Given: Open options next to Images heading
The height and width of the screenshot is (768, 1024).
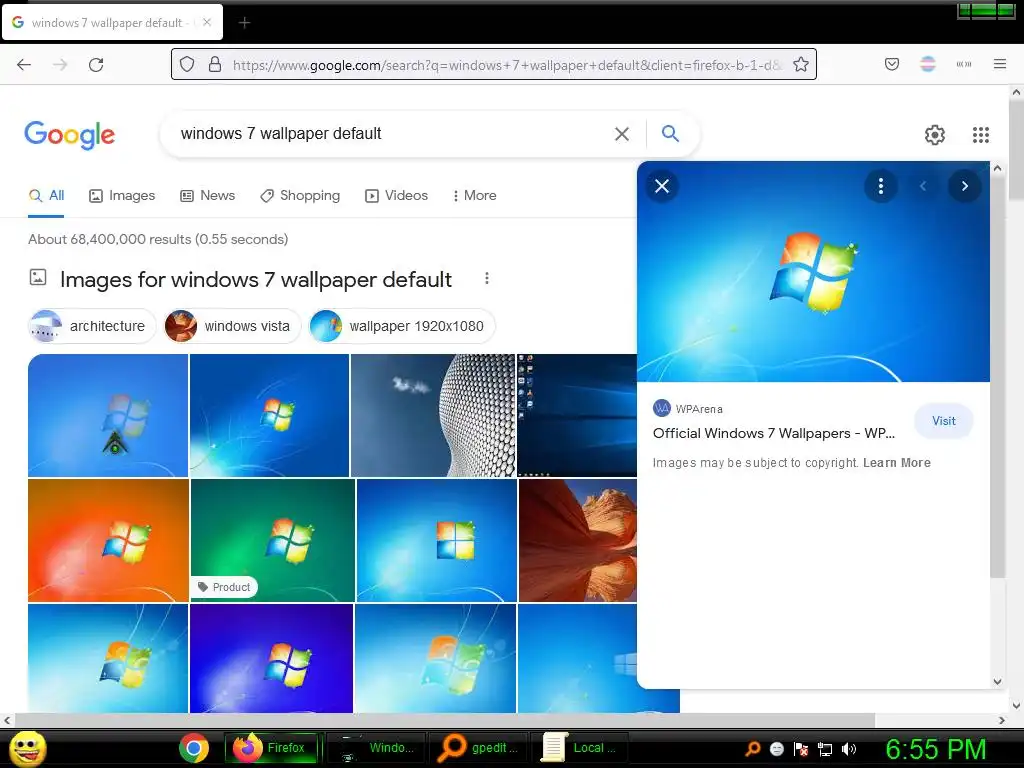Looking at the screenshot, I should coord(487,279).
